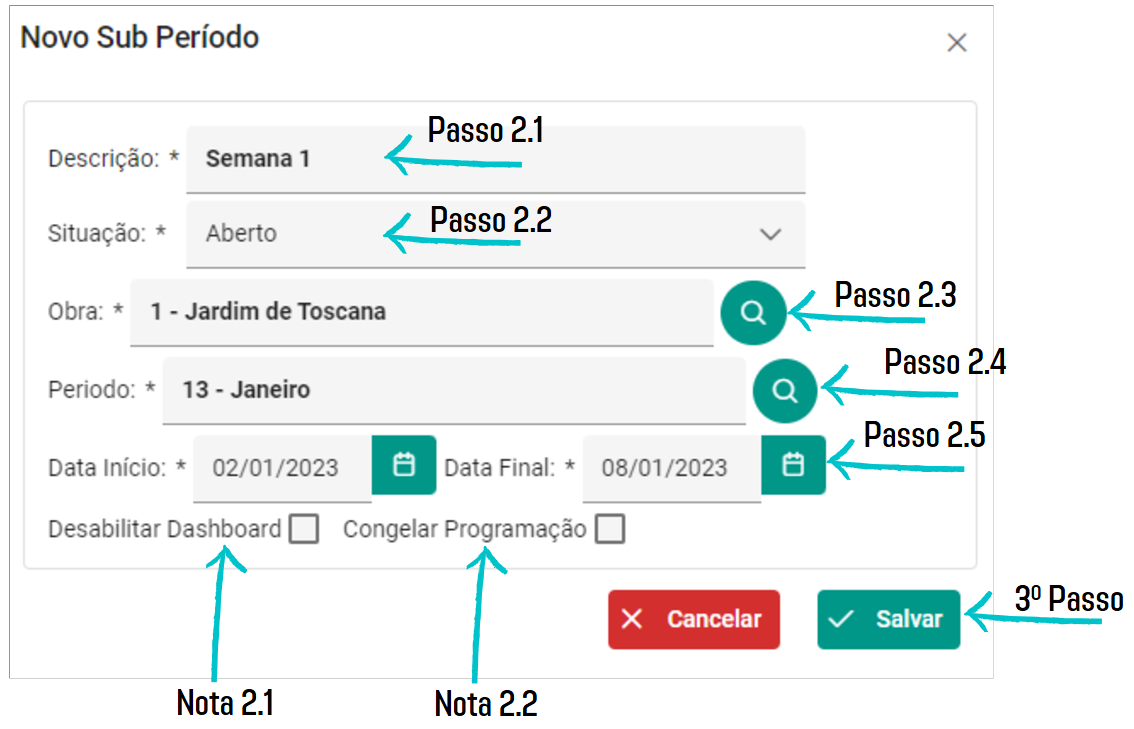This screenshot has width=1134, height=729.
Task: Open the Situação field showing Aberto
Action: tap(495, 234)
